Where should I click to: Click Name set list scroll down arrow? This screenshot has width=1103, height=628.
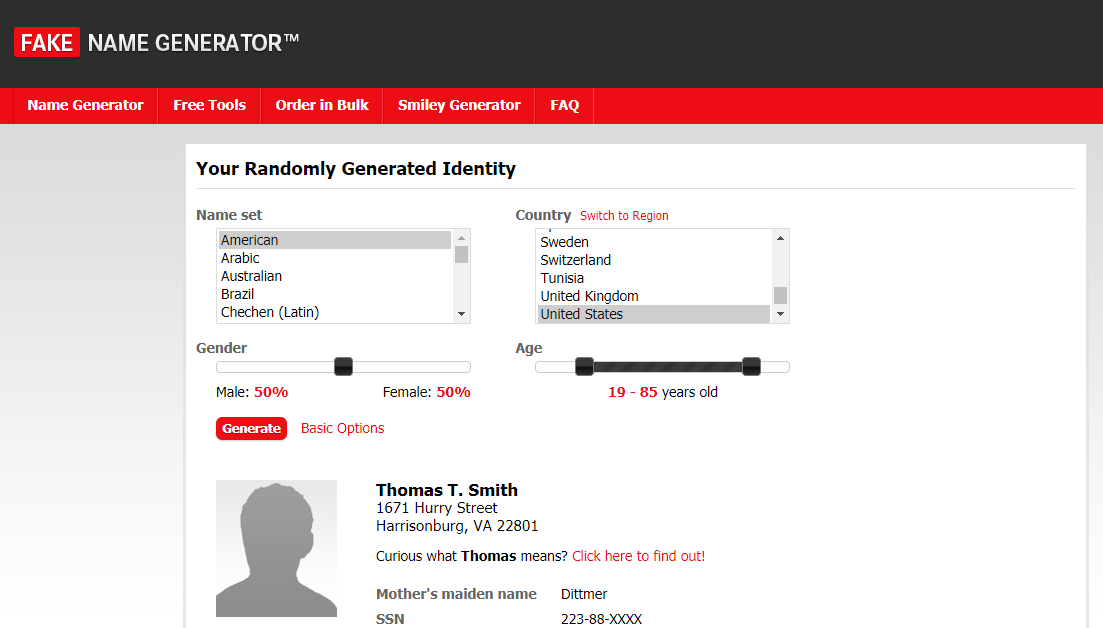click(x=461, y=314)
